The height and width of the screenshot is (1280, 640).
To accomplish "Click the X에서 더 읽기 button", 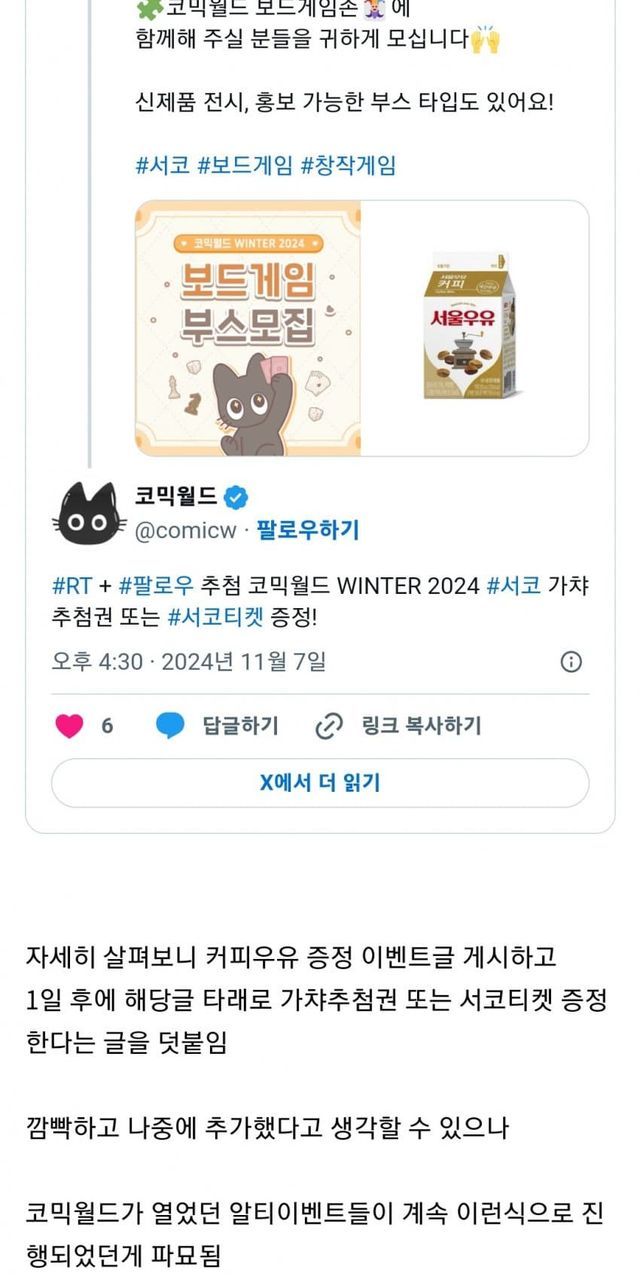I will tap(320, 783).
